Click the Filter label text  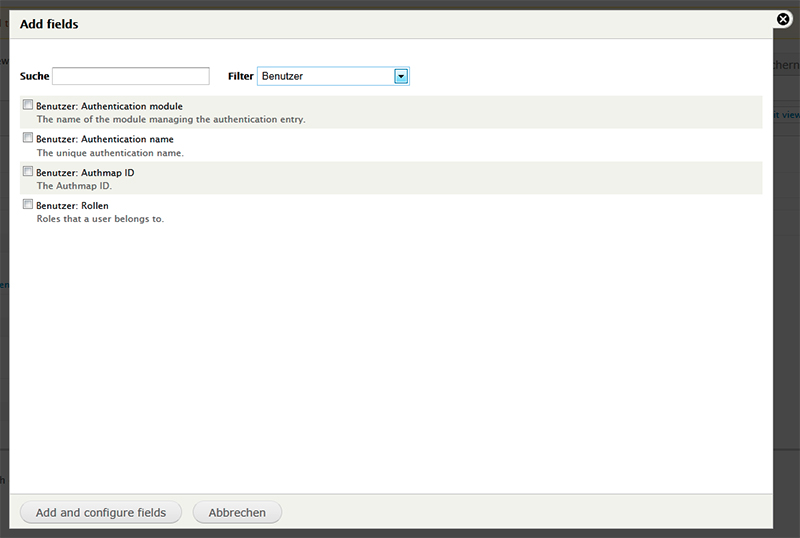(240, 76)
